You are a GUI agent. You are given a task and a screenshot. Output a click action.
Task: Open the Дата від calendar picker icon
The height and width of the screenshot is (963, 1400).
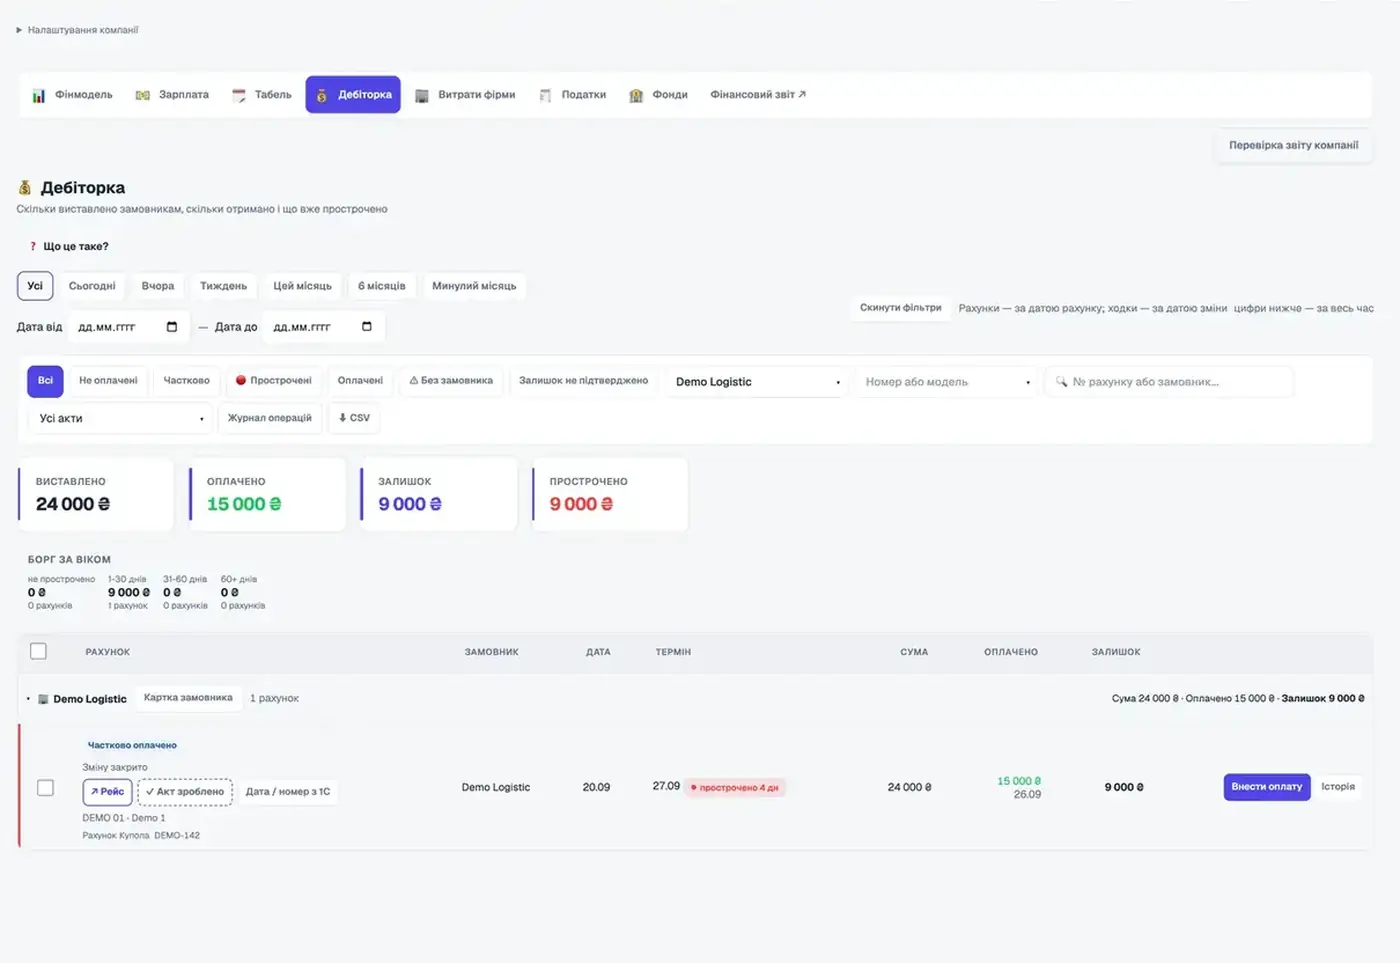[x=172, y=327]
